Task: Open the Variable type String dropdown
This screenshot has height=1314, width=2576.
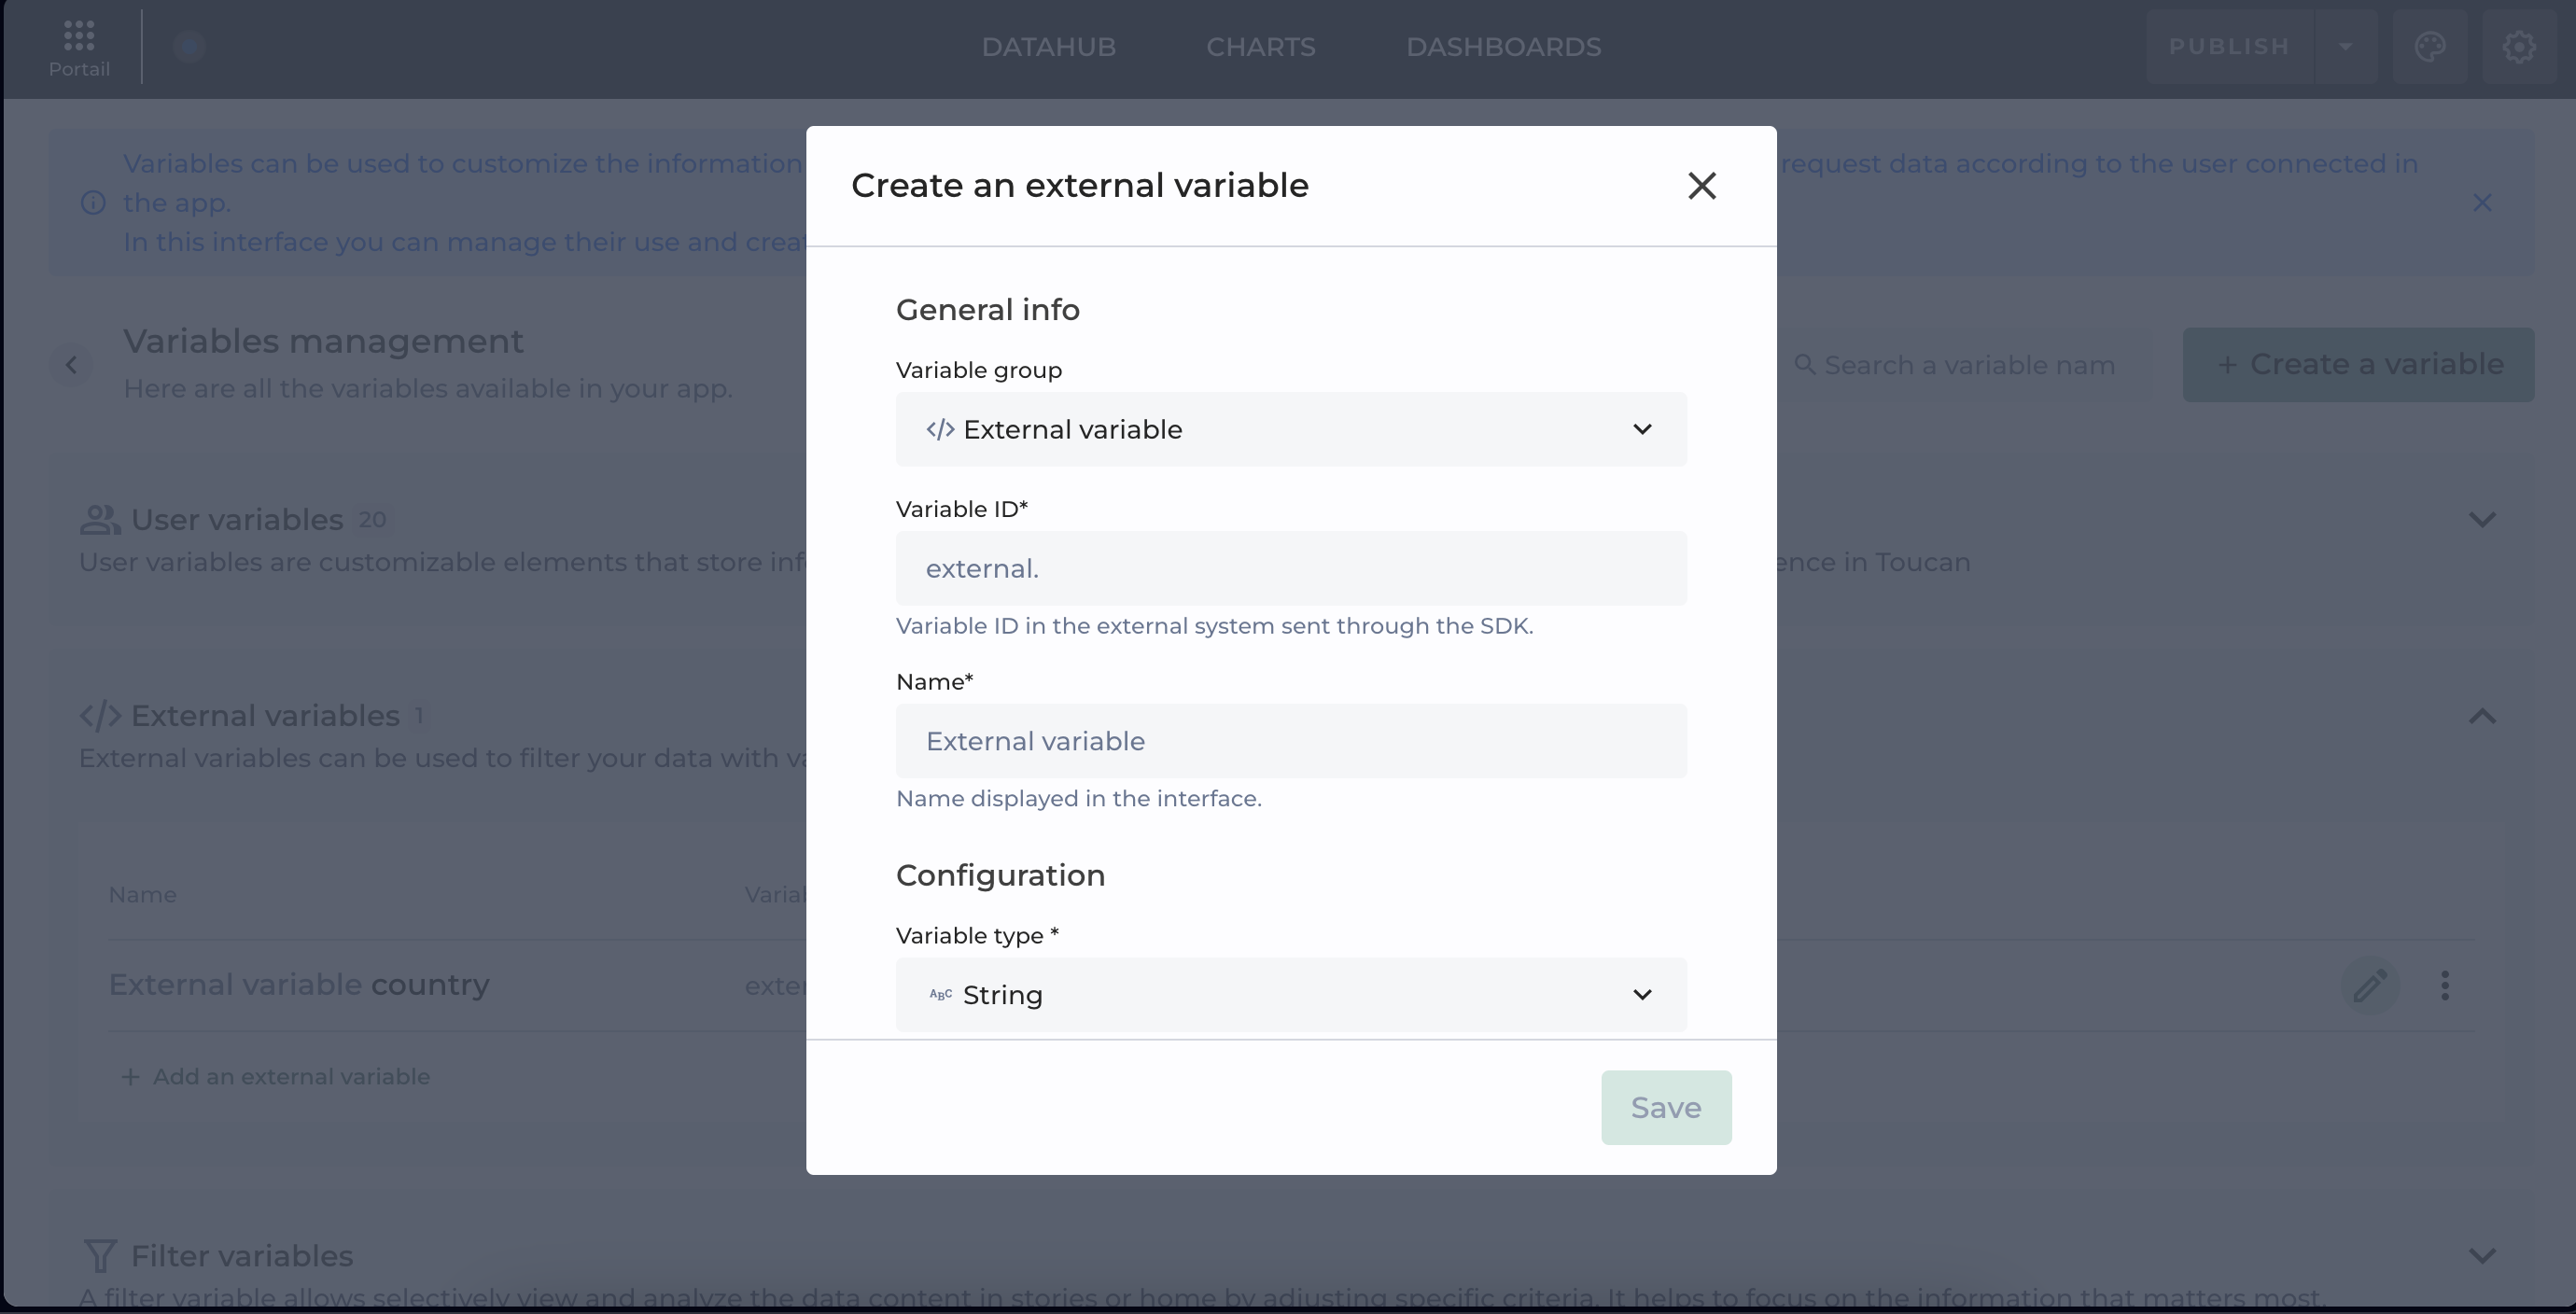Action: click(1290, 995)
